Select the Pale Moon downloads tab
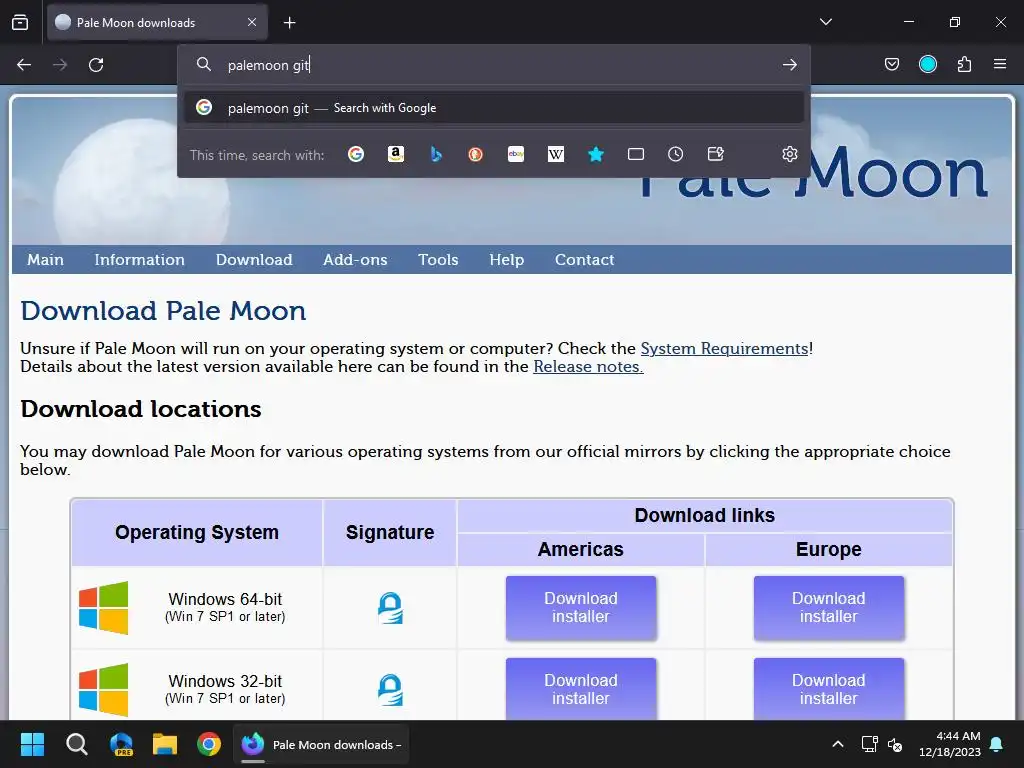 pos(157,22)
